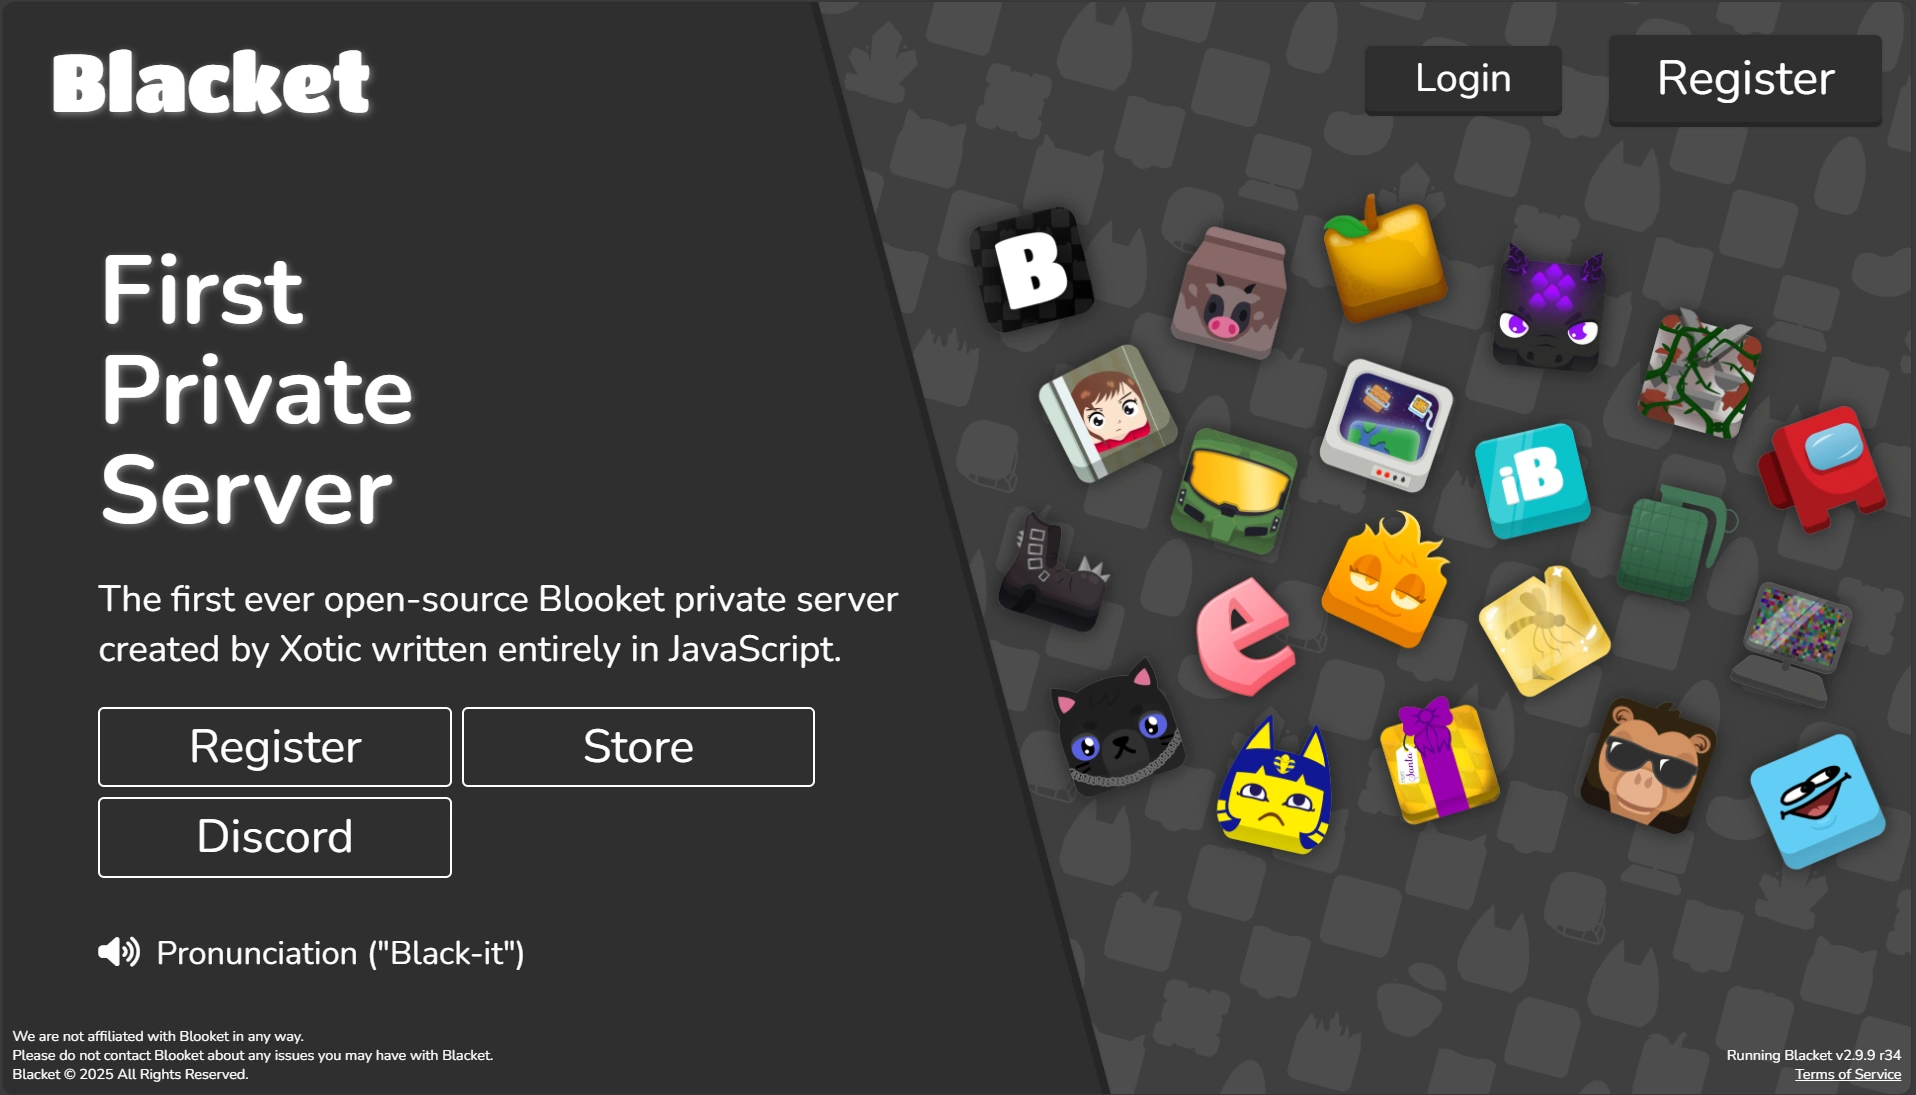Select the teal iB blook
Screen dimensions: 1916x1095
tap(1532, 480)
